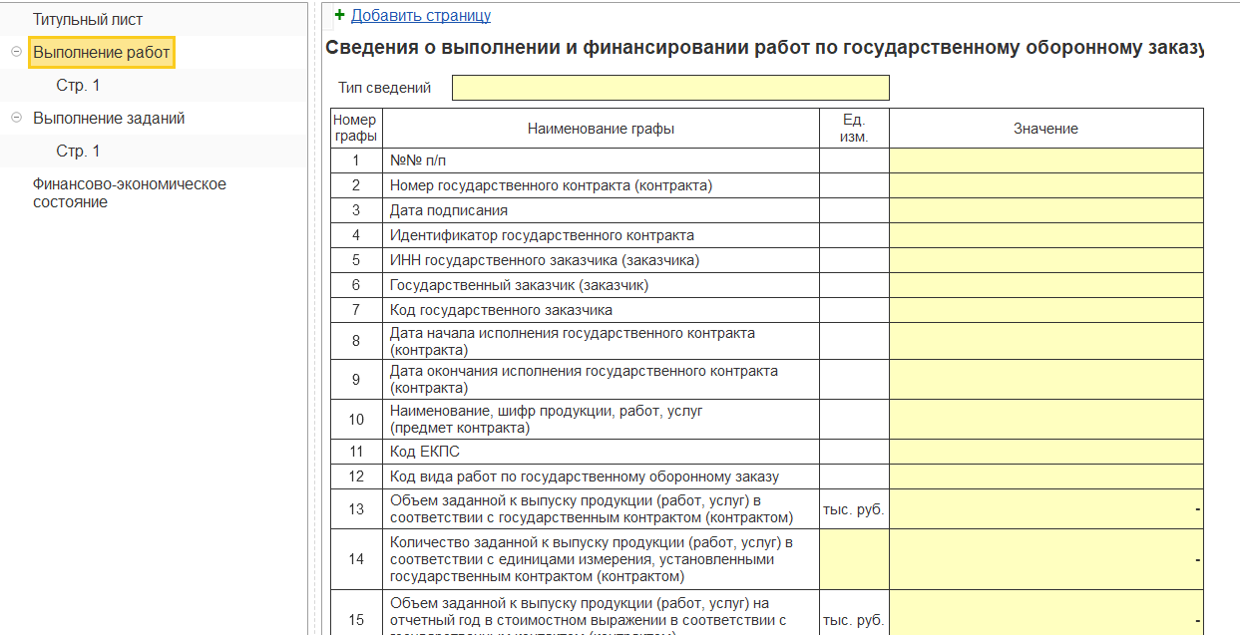Click value cell for Дата подписания
This screenshot has width=1240, height=635.
1046,211
